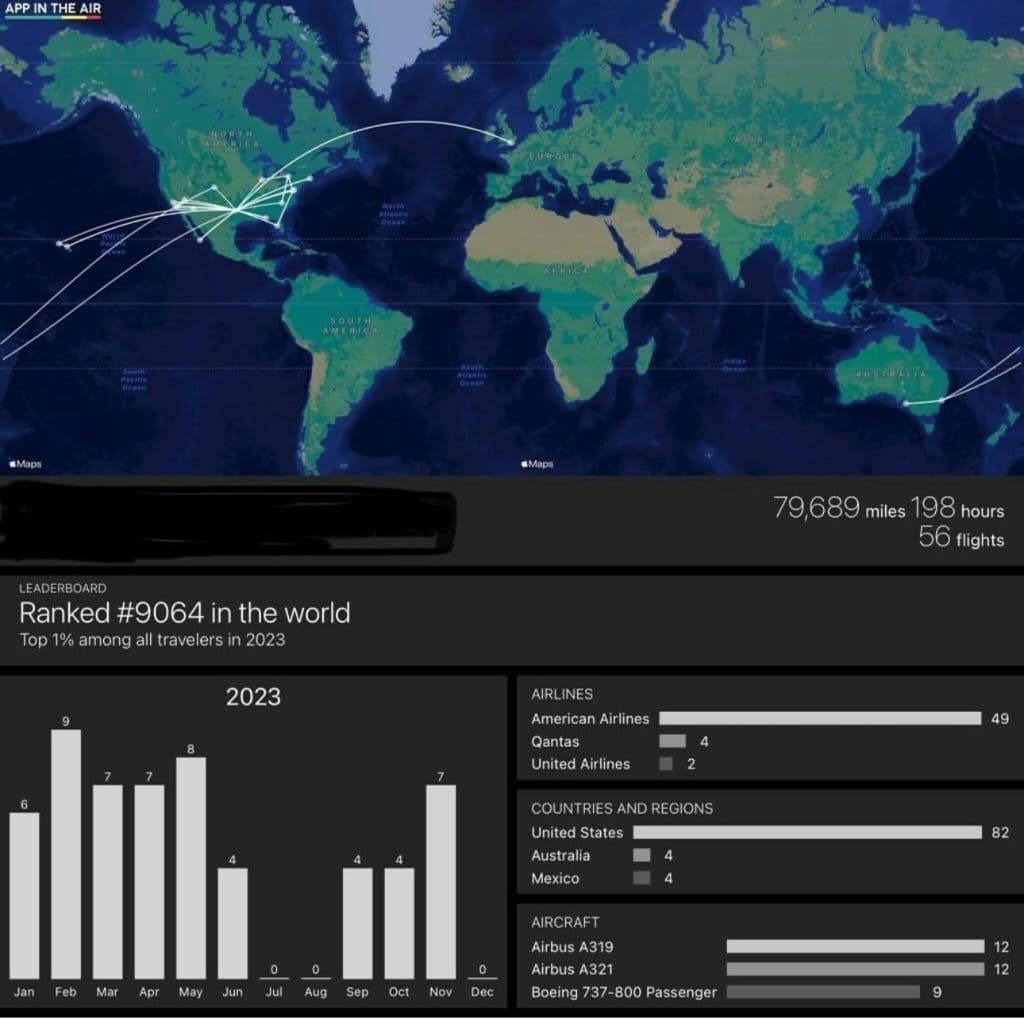The height and width of the screenshot is (1020, 1024).
Task: Click the LEADERBOARD heading
Action: pyautogui.click(x=63, y=588)
